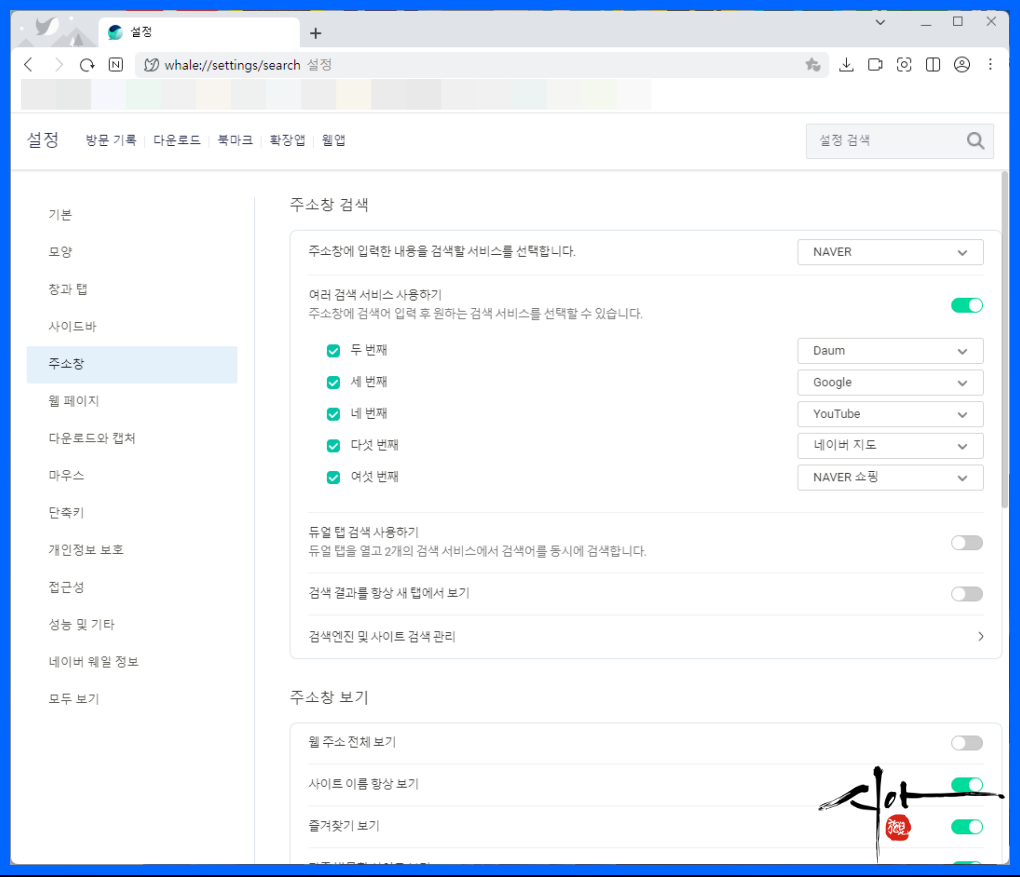Uncheck the 네 번째 checkbox
The image size is (1020, 877).
(x=333, y=414)
